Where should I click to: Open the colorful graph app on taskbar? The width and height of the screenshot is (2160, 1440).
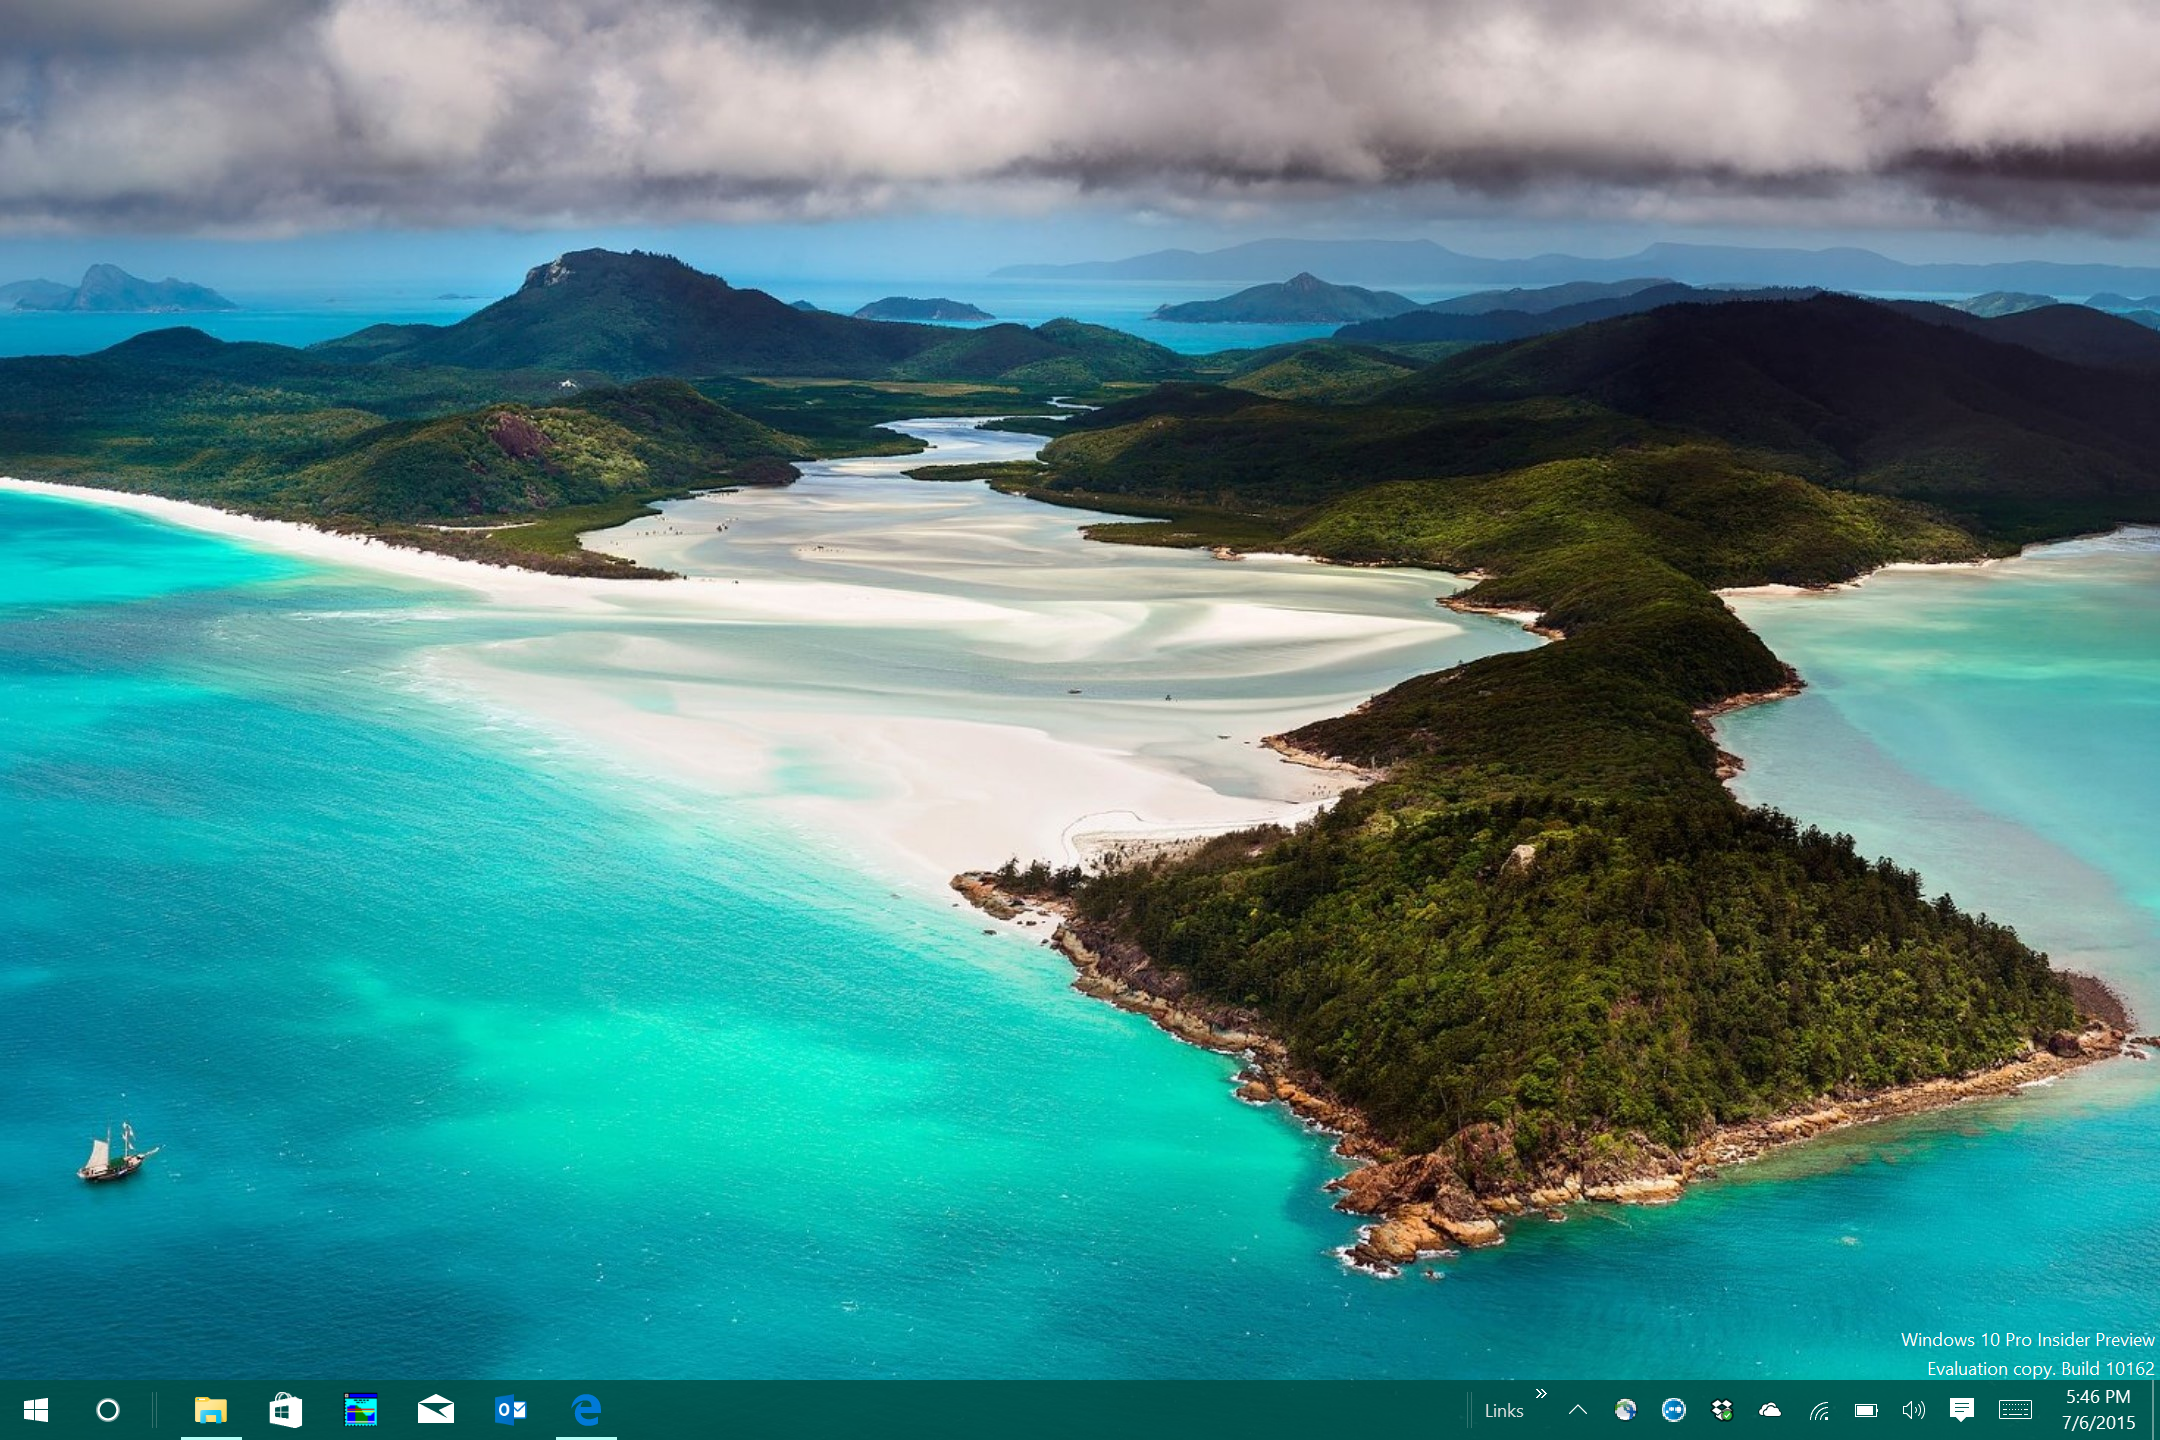coord(361,1410)
